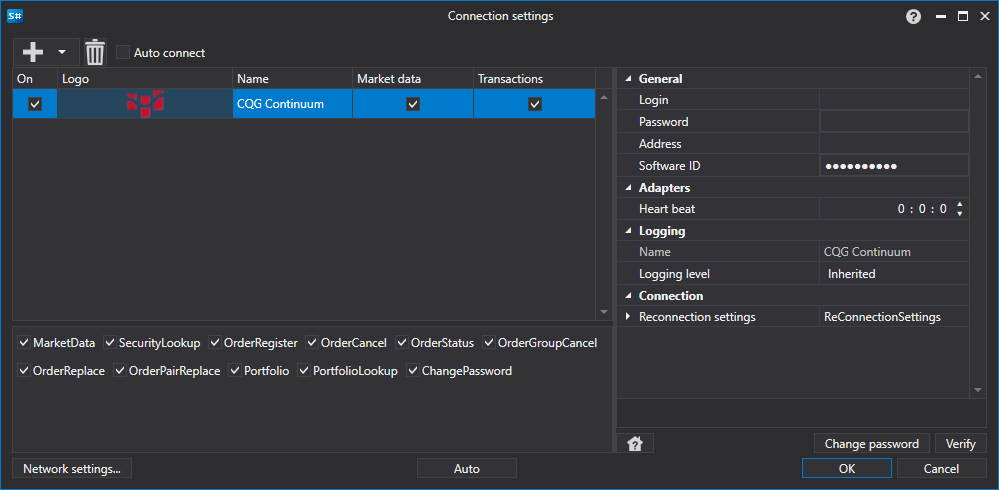Image resolution: width=999 pixels, height=490 pixels.
Task: Click the Cancel button
Action: (941, 469)
